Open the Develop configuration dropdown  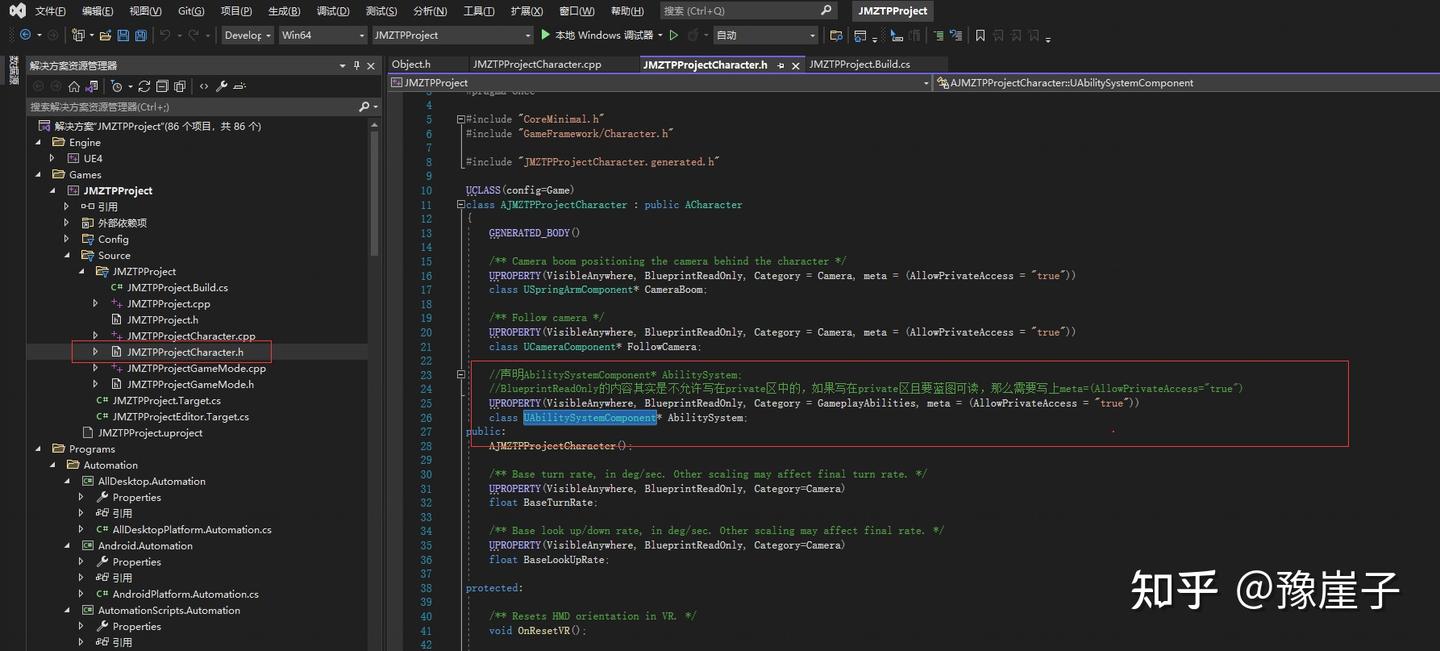tap(246, 35)
